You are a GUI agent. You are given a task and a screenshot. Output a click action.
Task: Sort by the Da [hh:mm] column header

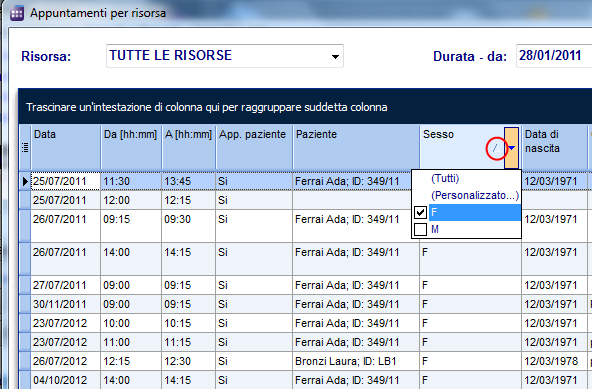[x=131, y=147]
